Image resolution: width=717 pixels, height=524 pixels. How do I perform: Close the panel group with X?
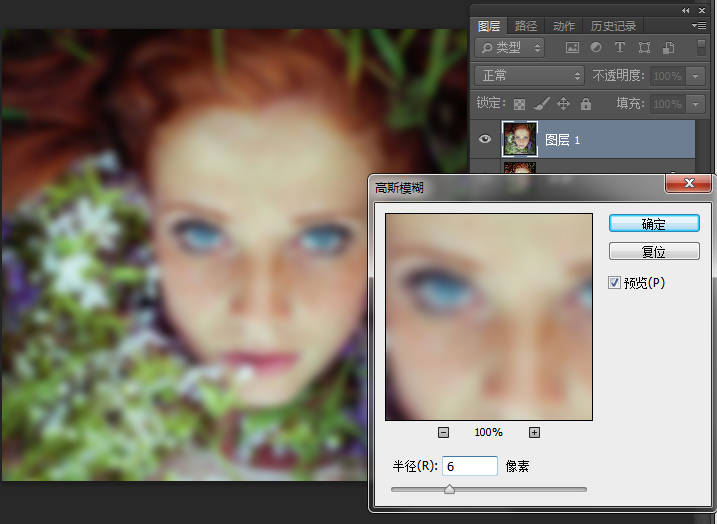coord(702,10)
